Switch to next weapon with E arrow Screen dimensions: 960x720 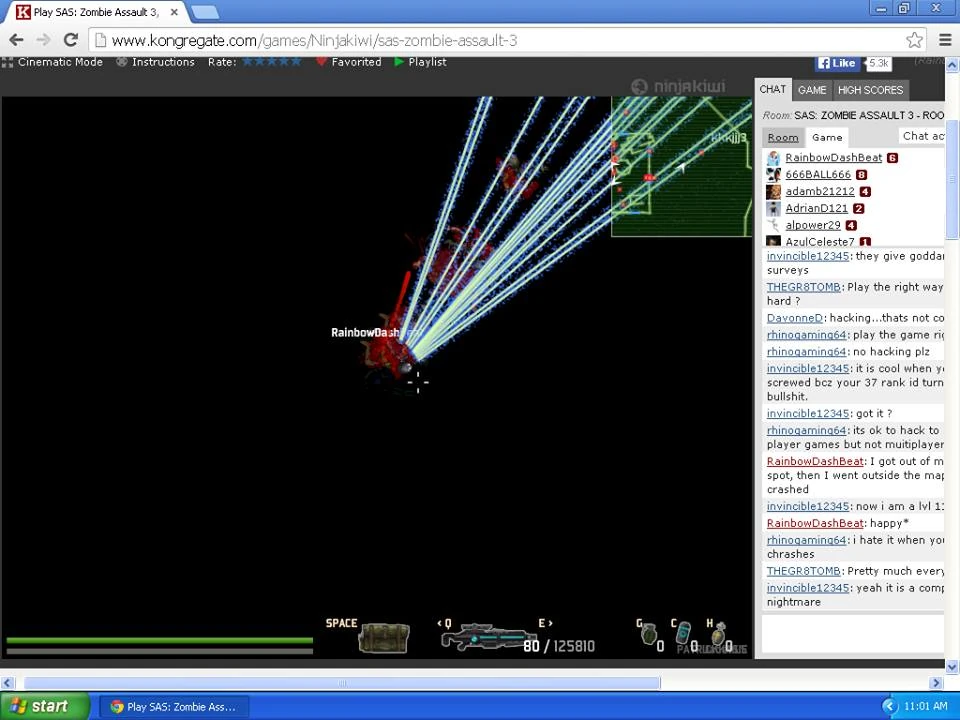coord(546,623)
